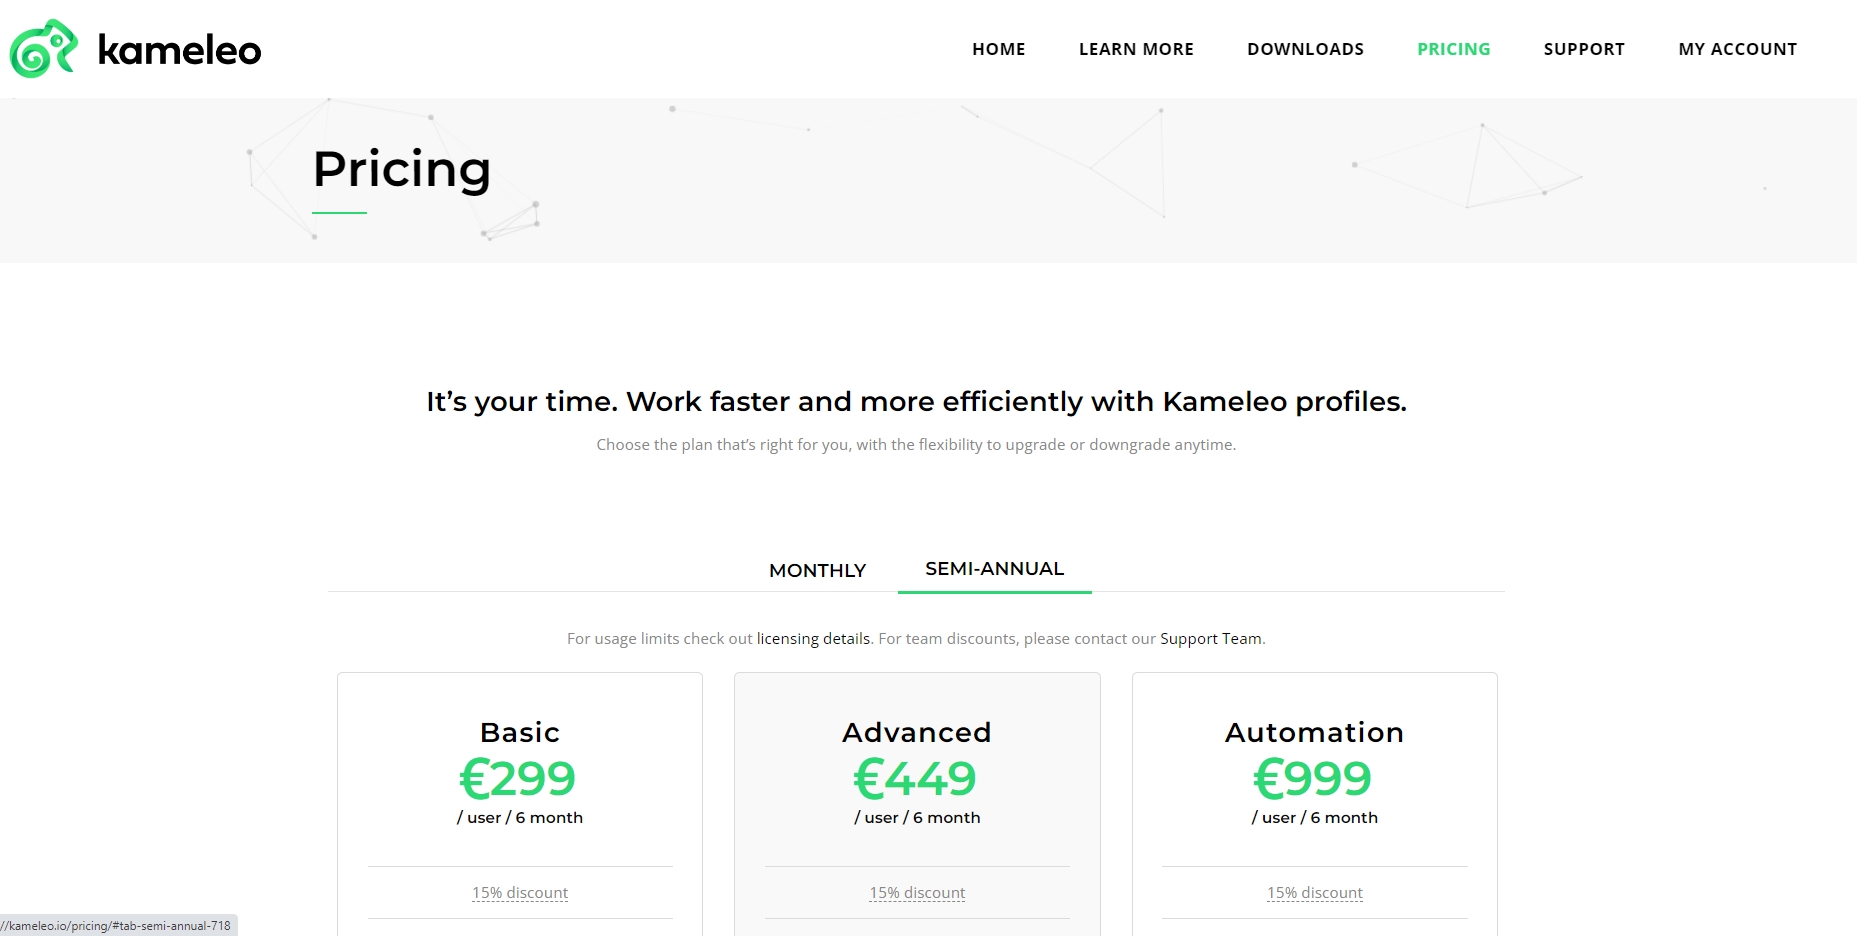Viewport: 1857px width, 936px height.
Task: Click the kameleo wordmark text
Action: pyautogui.click(x=180, y=50)
